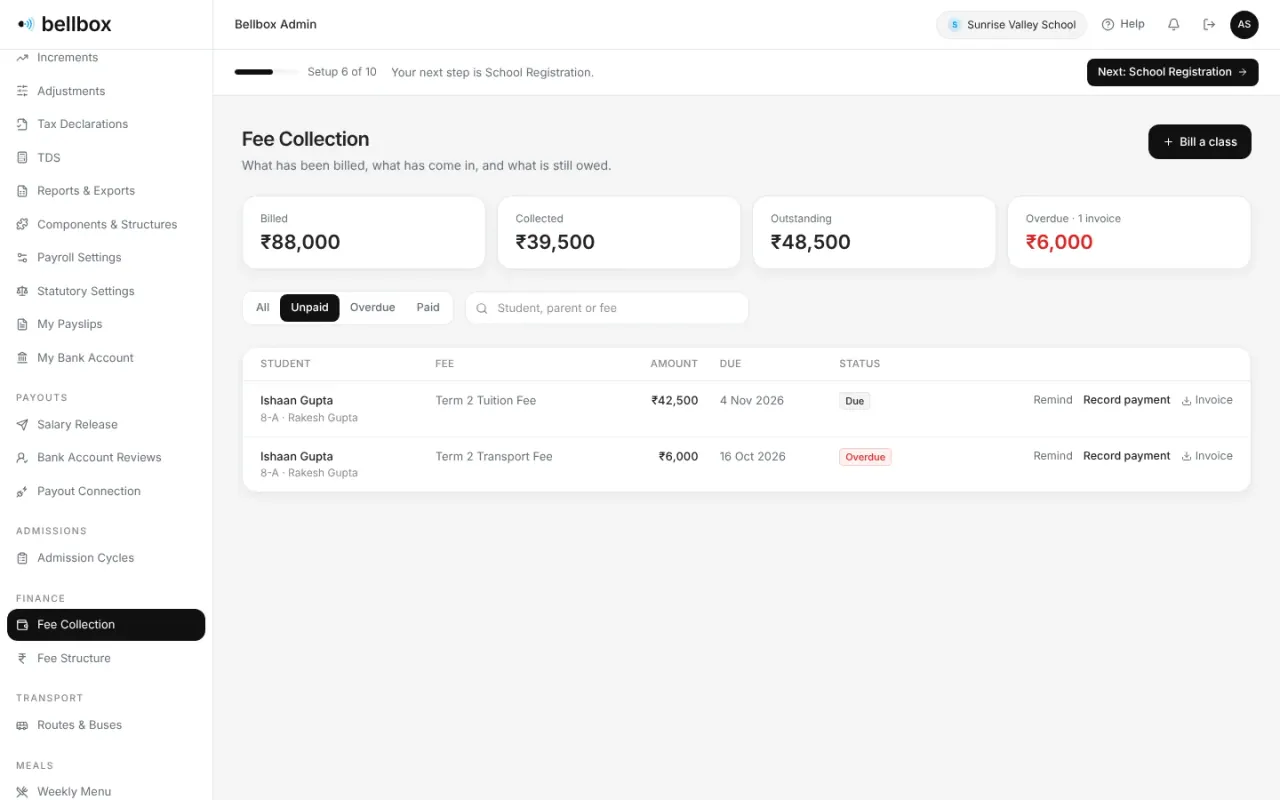This screenshot has width=1280, height=800.
Task: Open notifications bell icon
Action: click(1174, 24)
